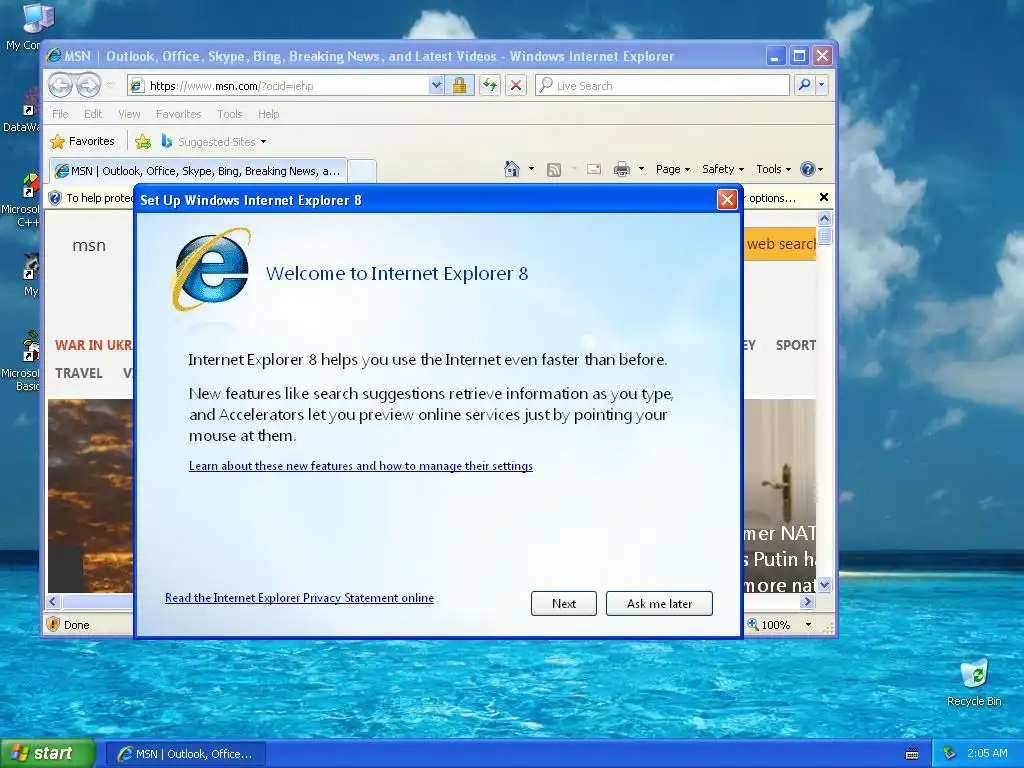Open the recent pages dropdown beside Forward
Image resolution: width=1024 pixels, height=768 pixels.
[x=110, y=86]
